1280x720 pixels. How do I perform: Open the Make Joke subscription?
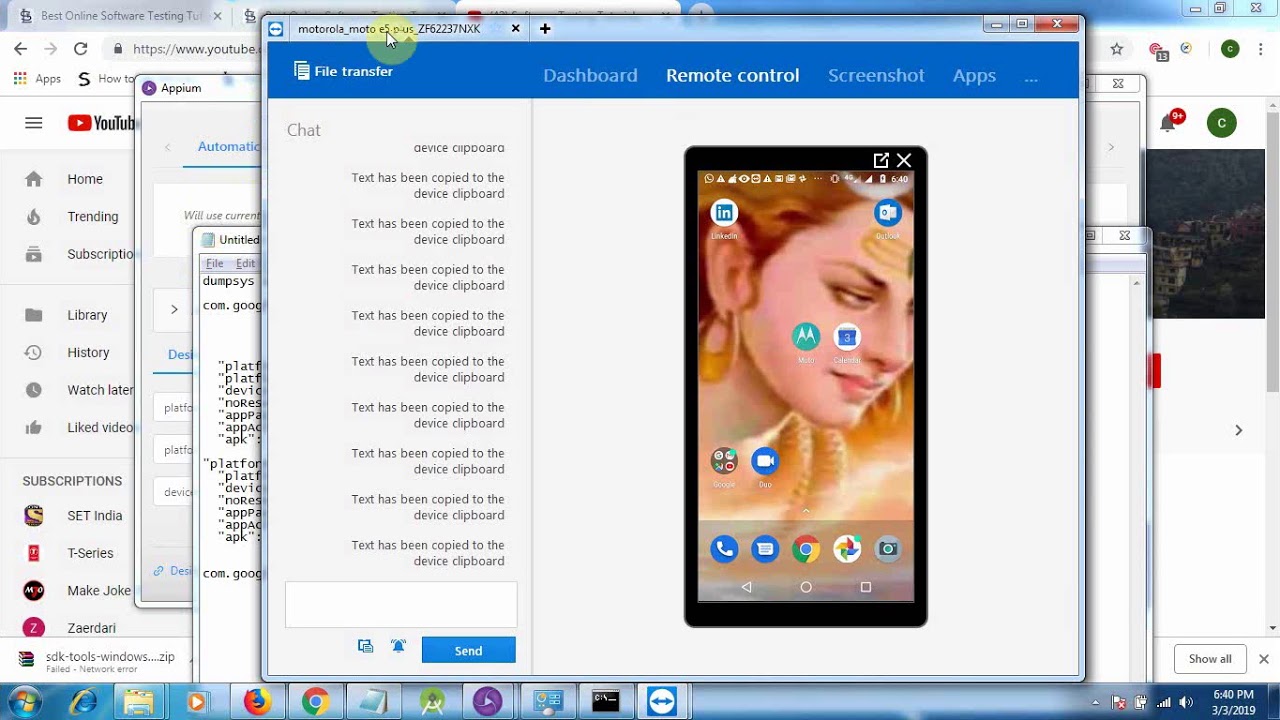[x=78, y=590]
